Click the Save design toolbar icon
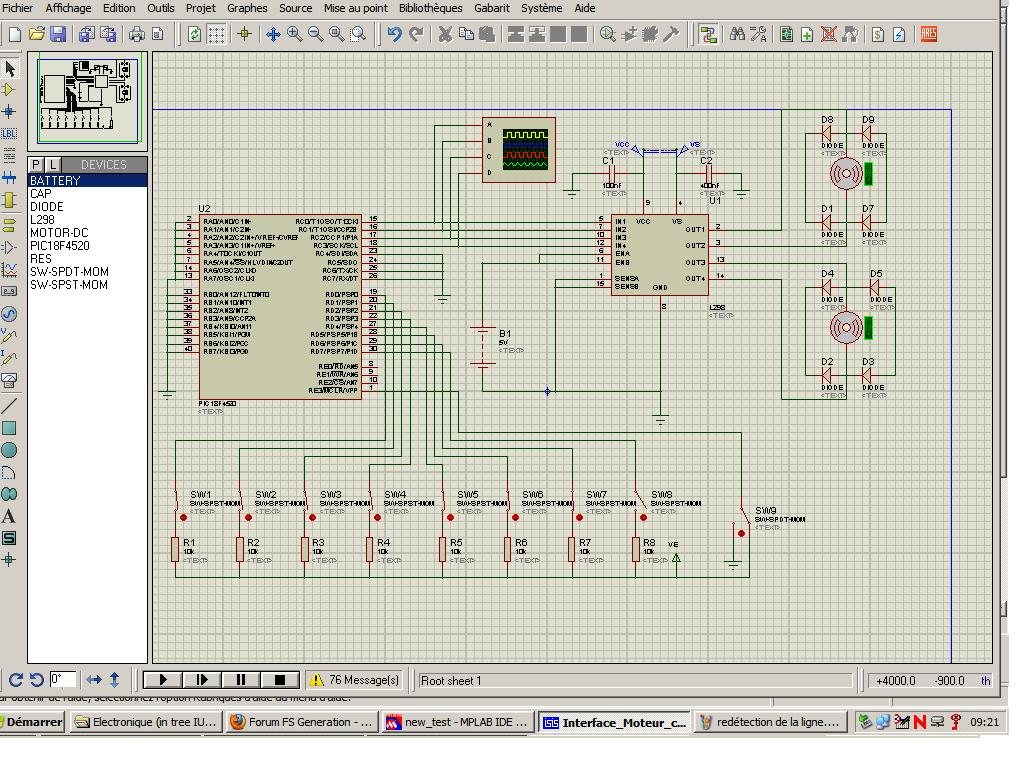The height and width of the screenshot is (768, 1024). 57,34
